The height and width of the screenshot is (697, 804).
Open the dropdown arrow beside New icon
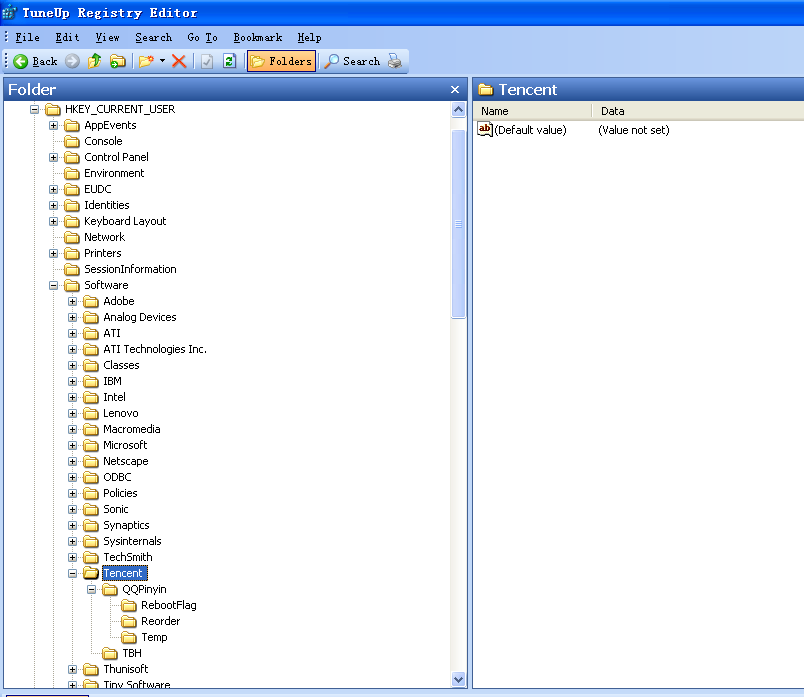pyautogui.click(x=162, y=61)
